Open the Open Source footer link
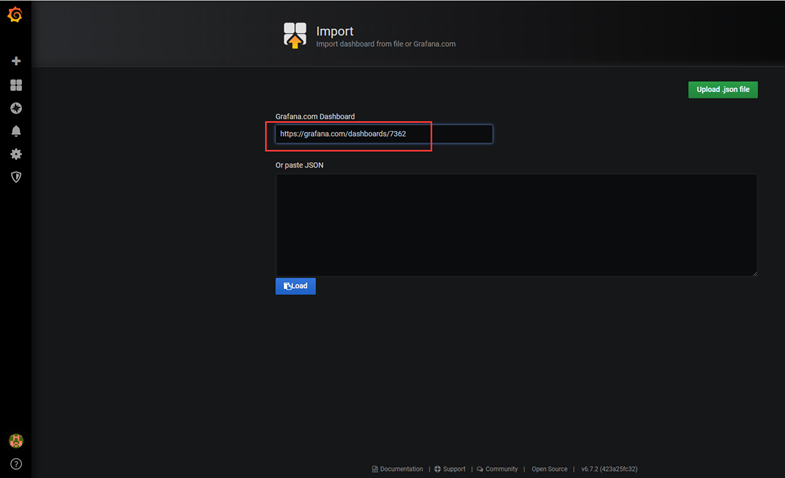The width and height of the screenshot is (785, 478). tap(549, 469)
